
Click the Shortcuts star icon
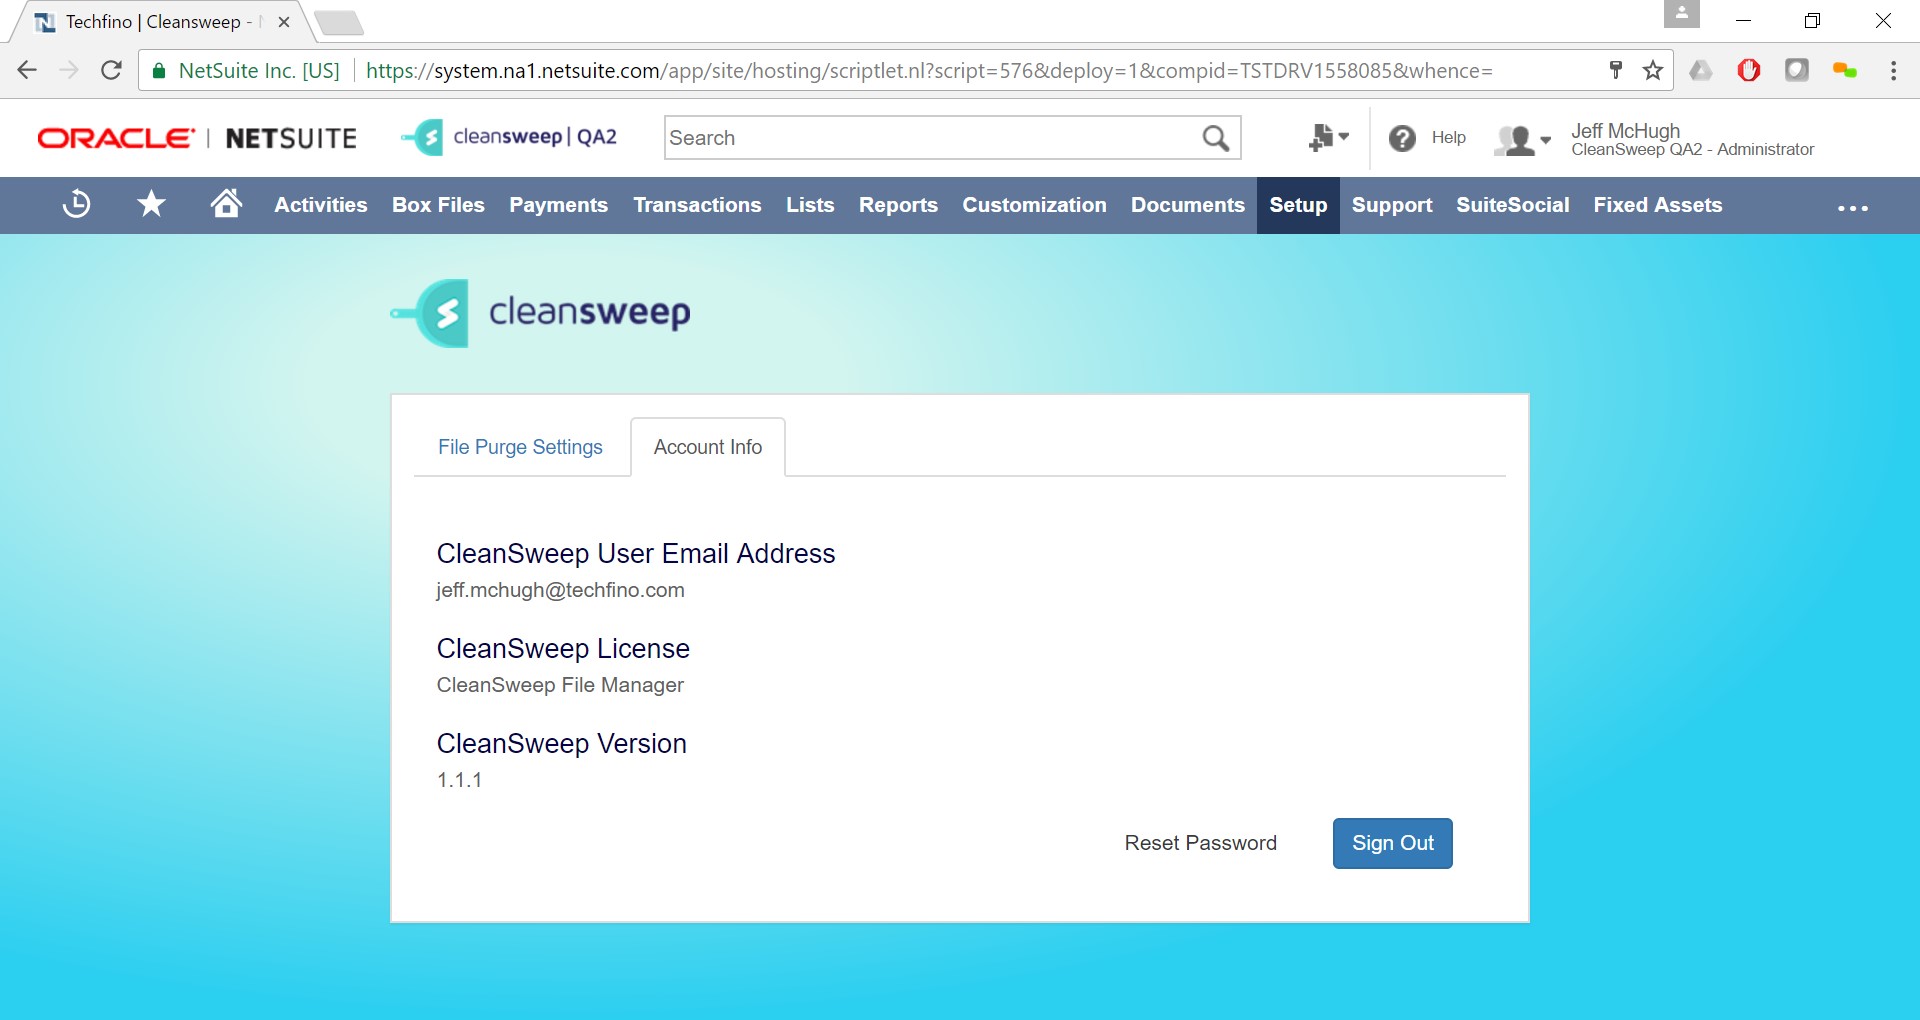point(151,205)
